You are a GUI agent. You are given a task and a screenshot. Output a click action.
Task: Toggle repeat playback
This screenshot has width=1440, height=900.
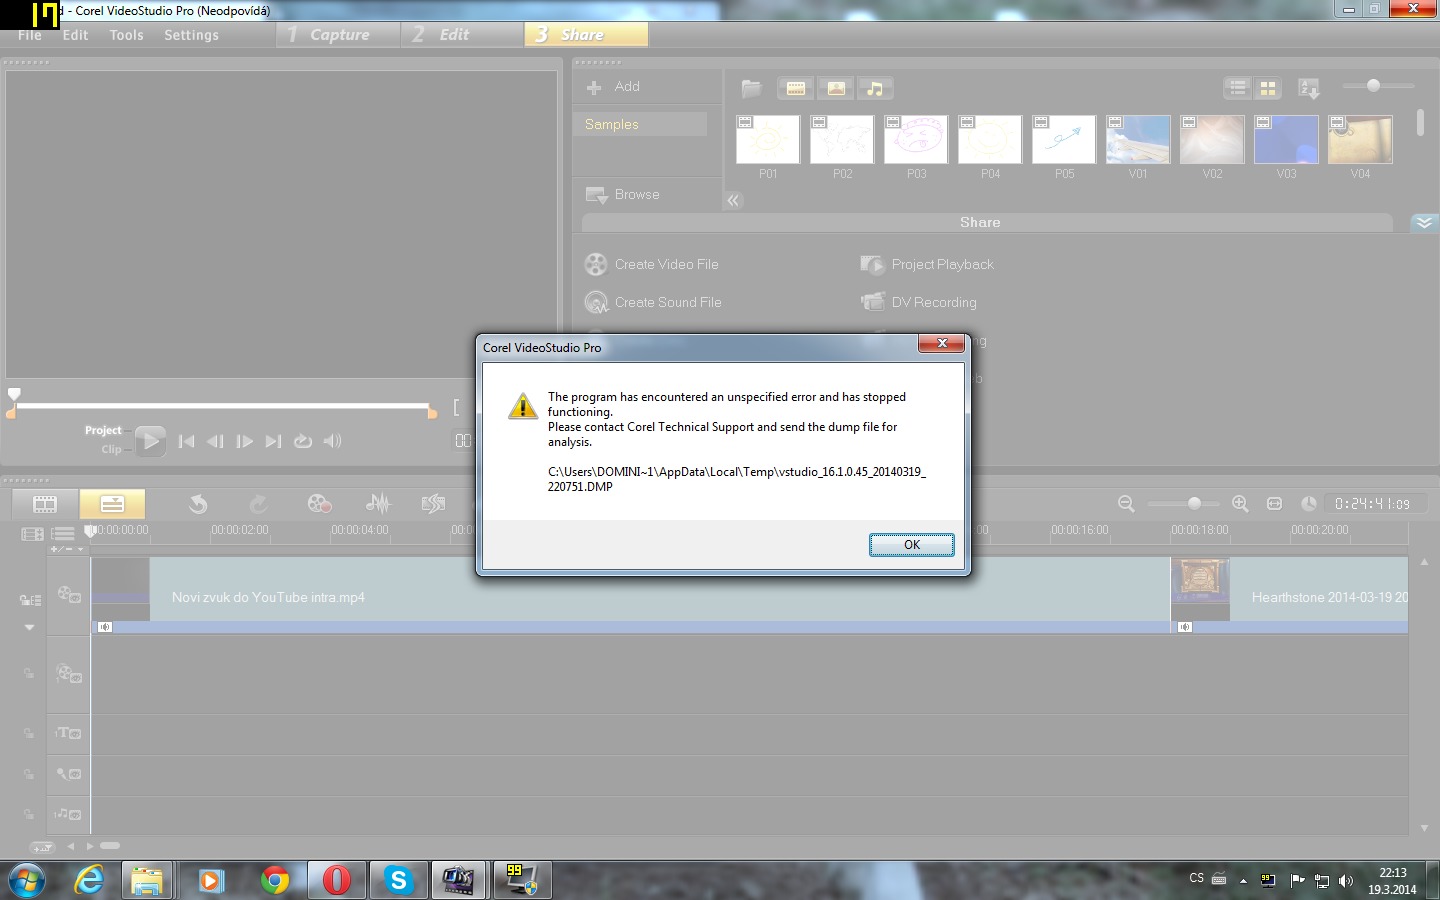pyautogui.click(x=303, y=441)
